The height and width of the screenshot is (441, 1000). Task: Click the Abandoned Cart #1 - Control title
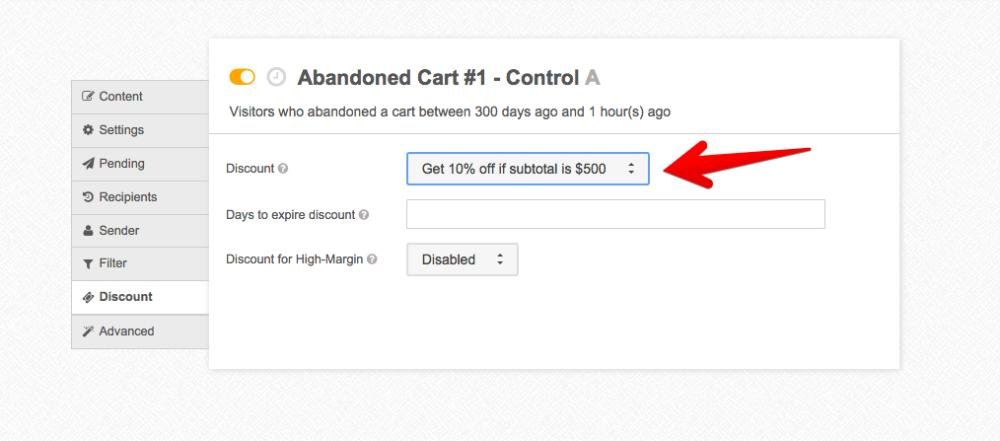pyautogui.click(x=438, y=78)
